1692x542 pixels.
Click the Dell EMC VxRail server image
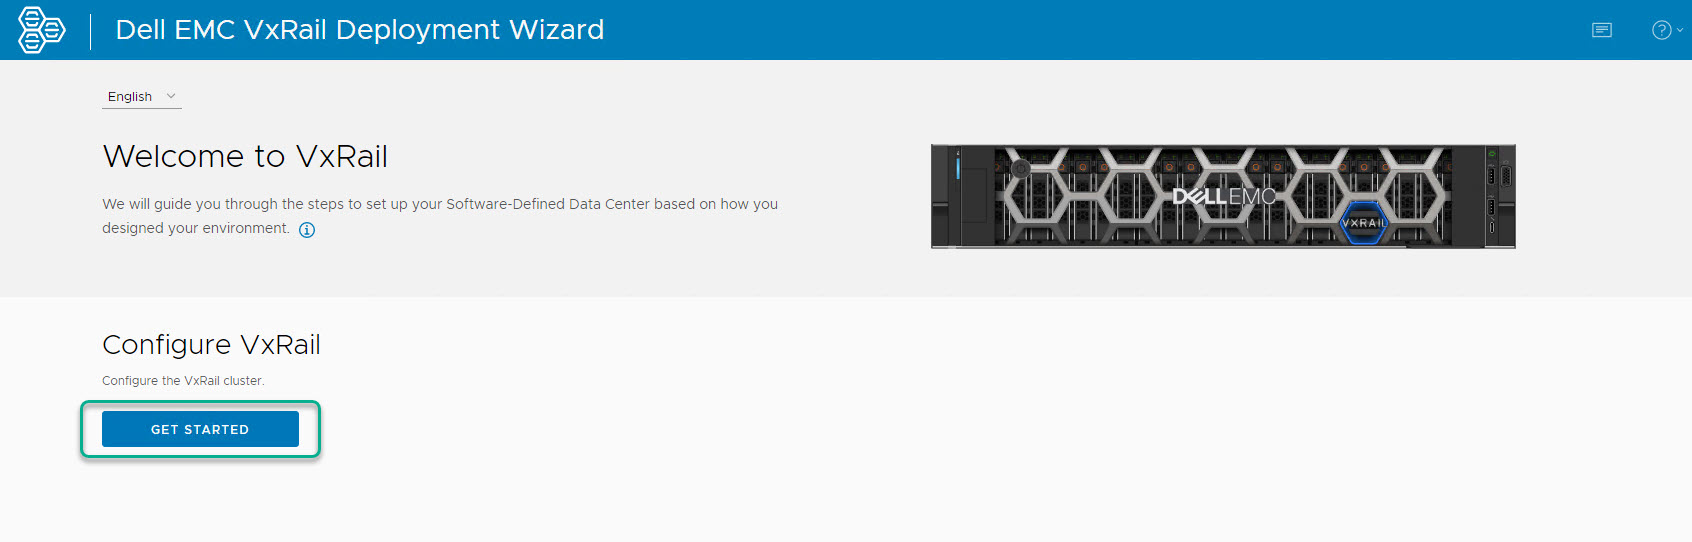(x=1223, y=196)
